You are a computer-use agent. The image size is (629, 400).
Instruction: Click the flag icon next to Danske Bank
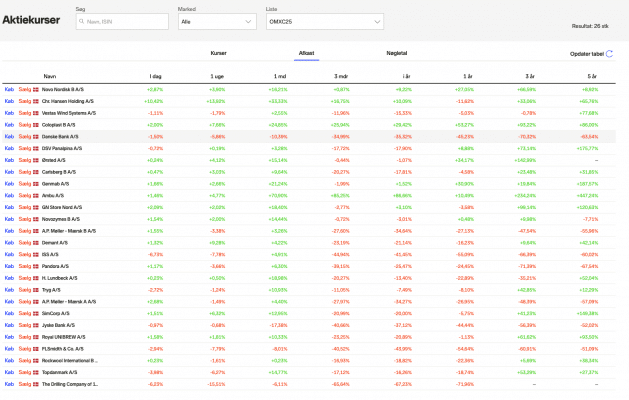(x=35, y=136)
